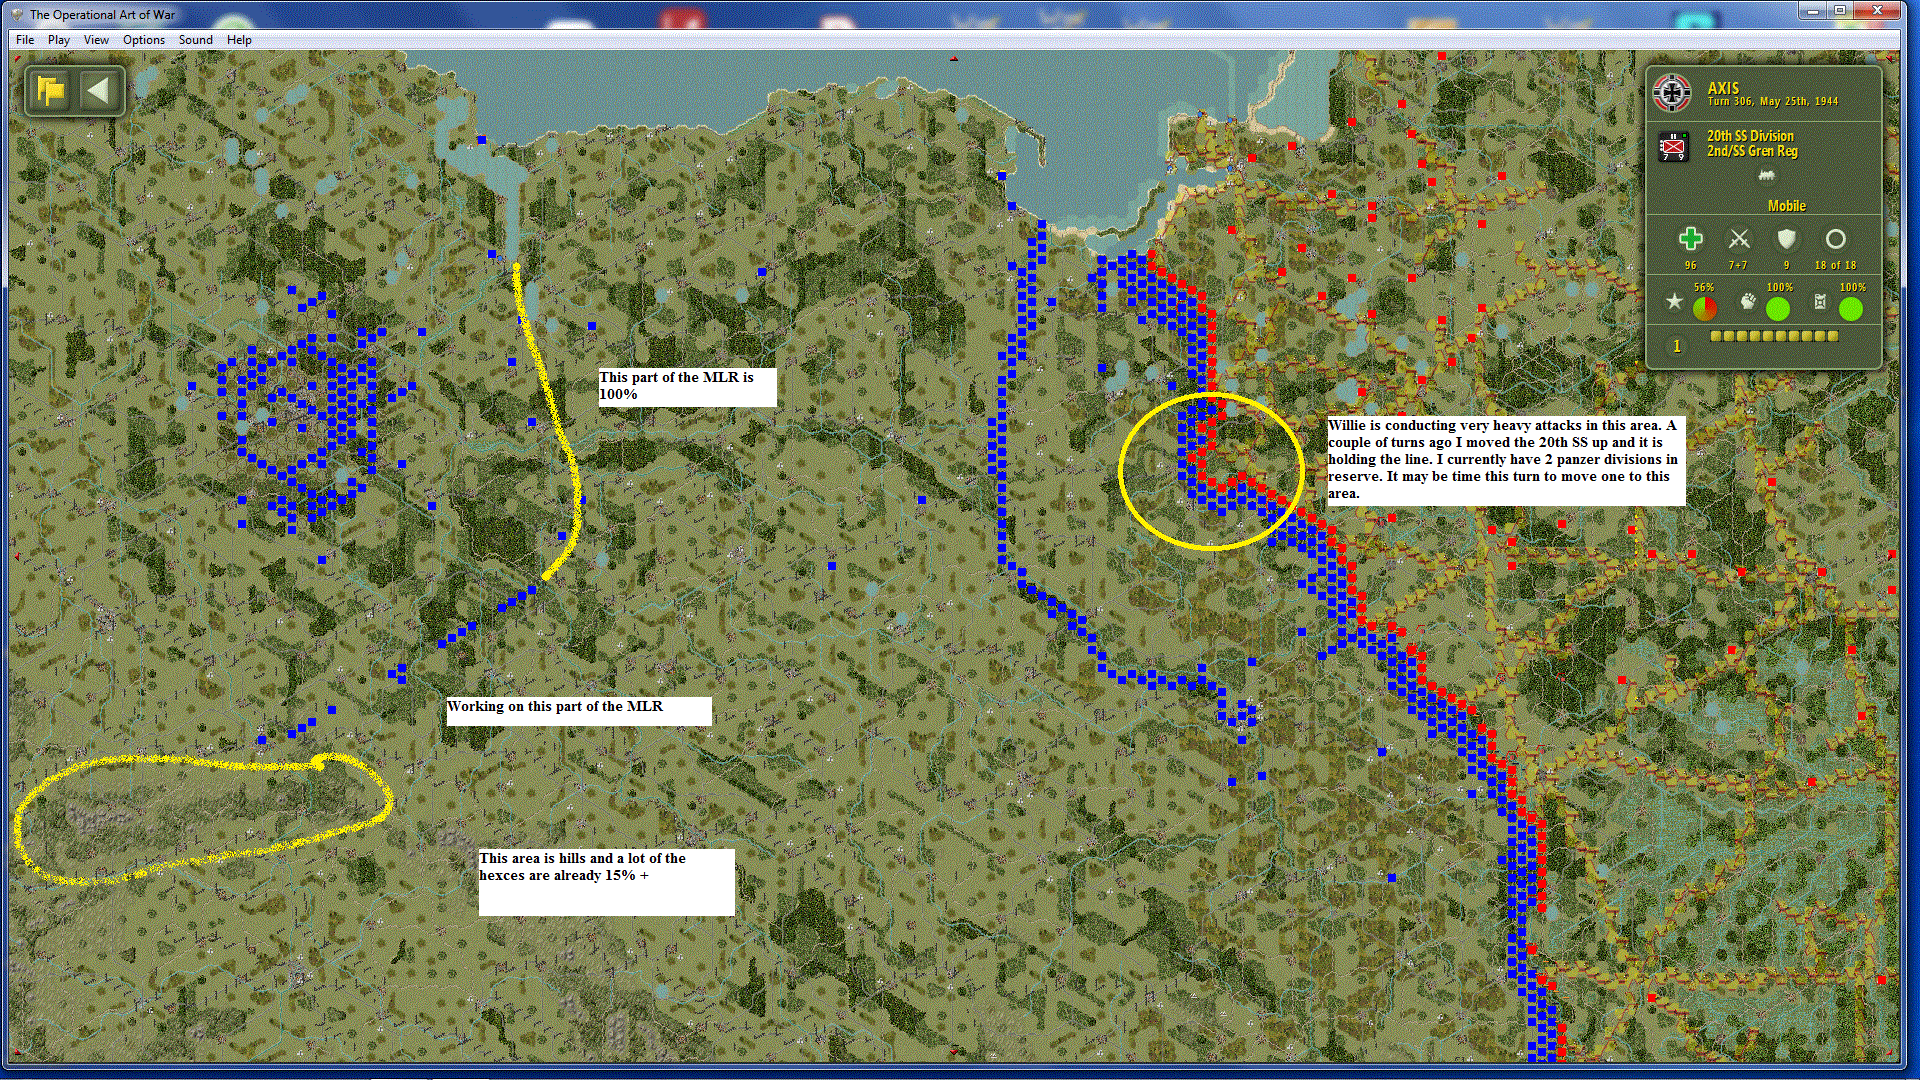The width and height of the screenshot is (1920, 1080).
Task: Close The Operational Art of War window
Action: tap(1877, 11)
